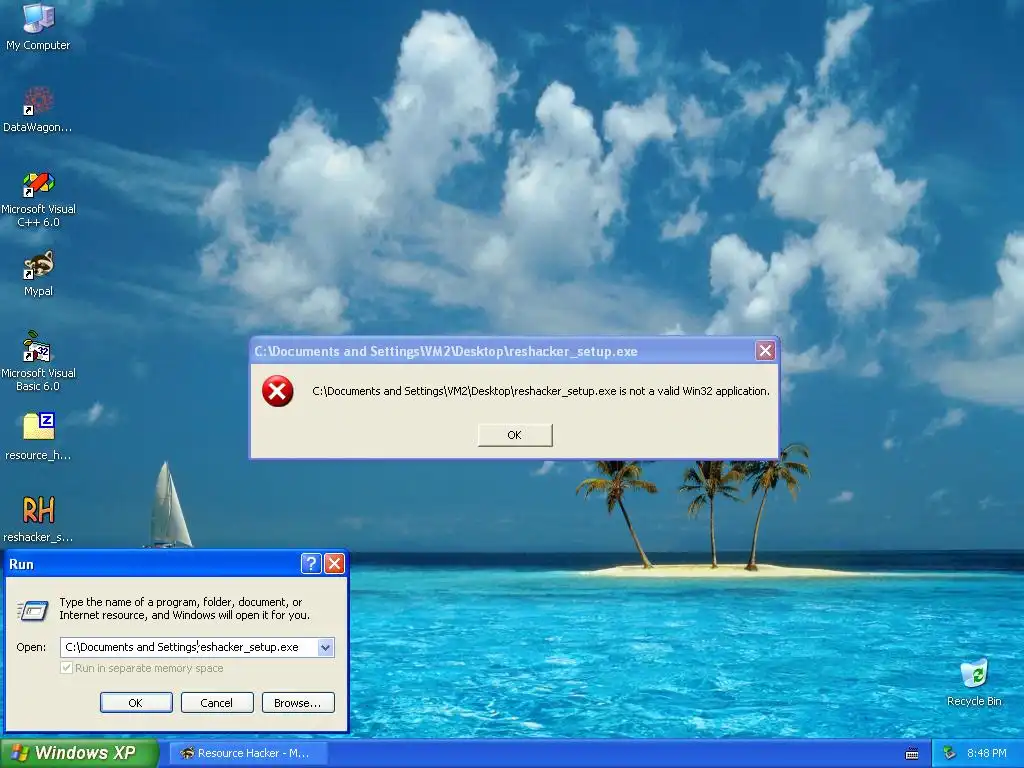
Task: Select Microsoft Visual C++ 6.0 shortcut
Action: pyautogui.click(x=38, y=199)
